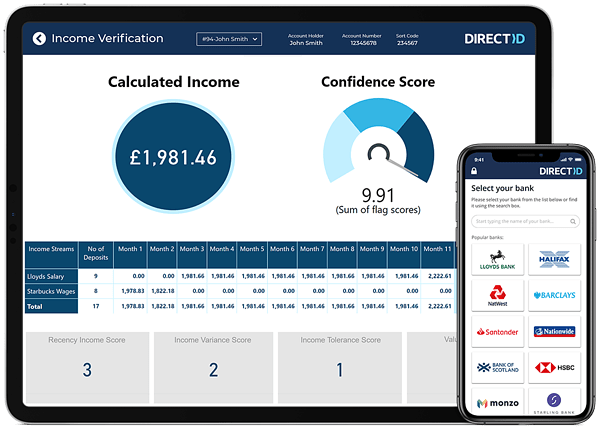Click the Month 10 column header

[404, 254]
